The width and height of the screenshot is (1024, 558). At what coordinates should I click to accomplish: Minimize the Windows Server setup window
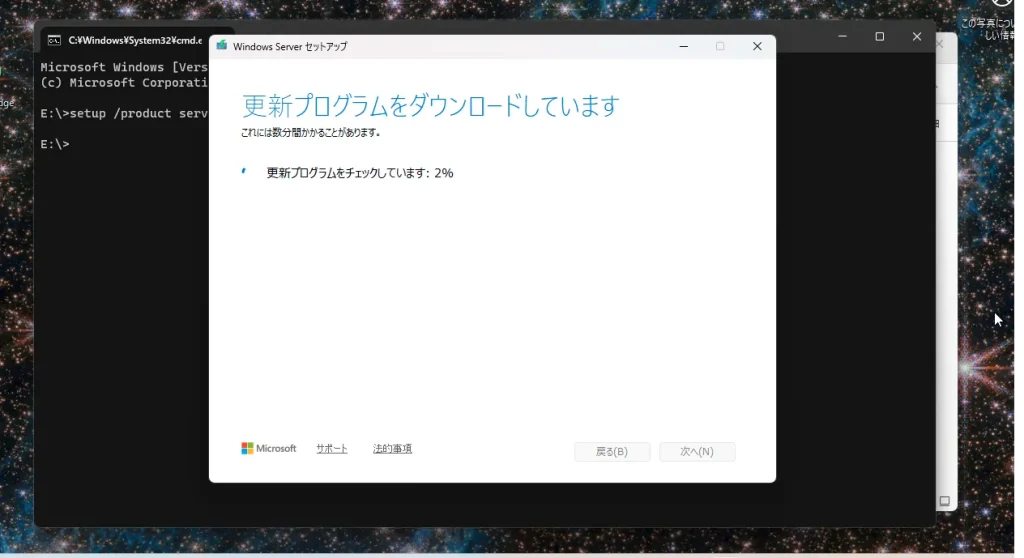click(684, 46)
